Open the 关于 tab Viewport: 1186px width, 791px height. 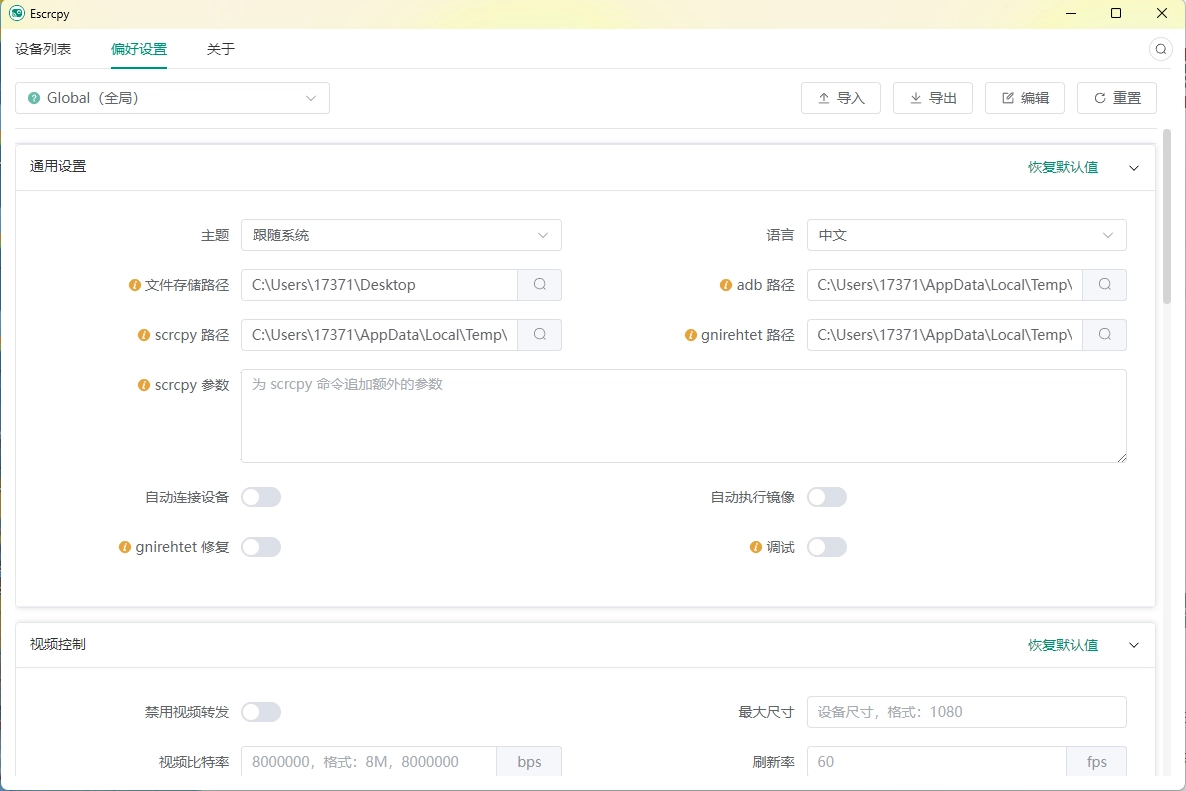click(x=220, y=48)
